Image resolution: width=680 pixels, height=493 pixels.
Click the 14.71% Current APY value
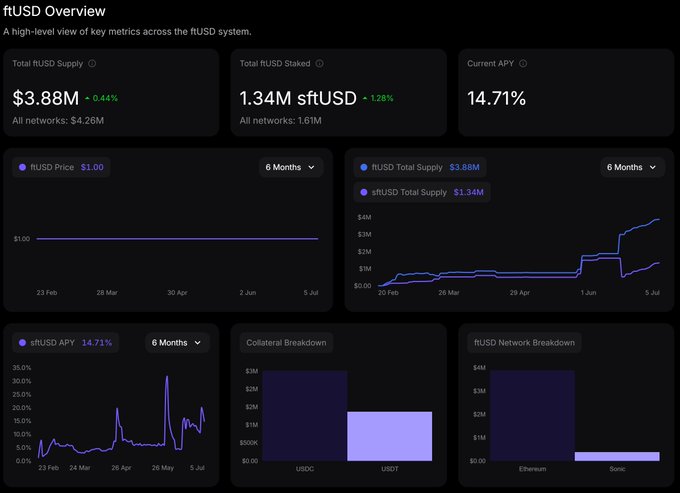tap(496, 98)
